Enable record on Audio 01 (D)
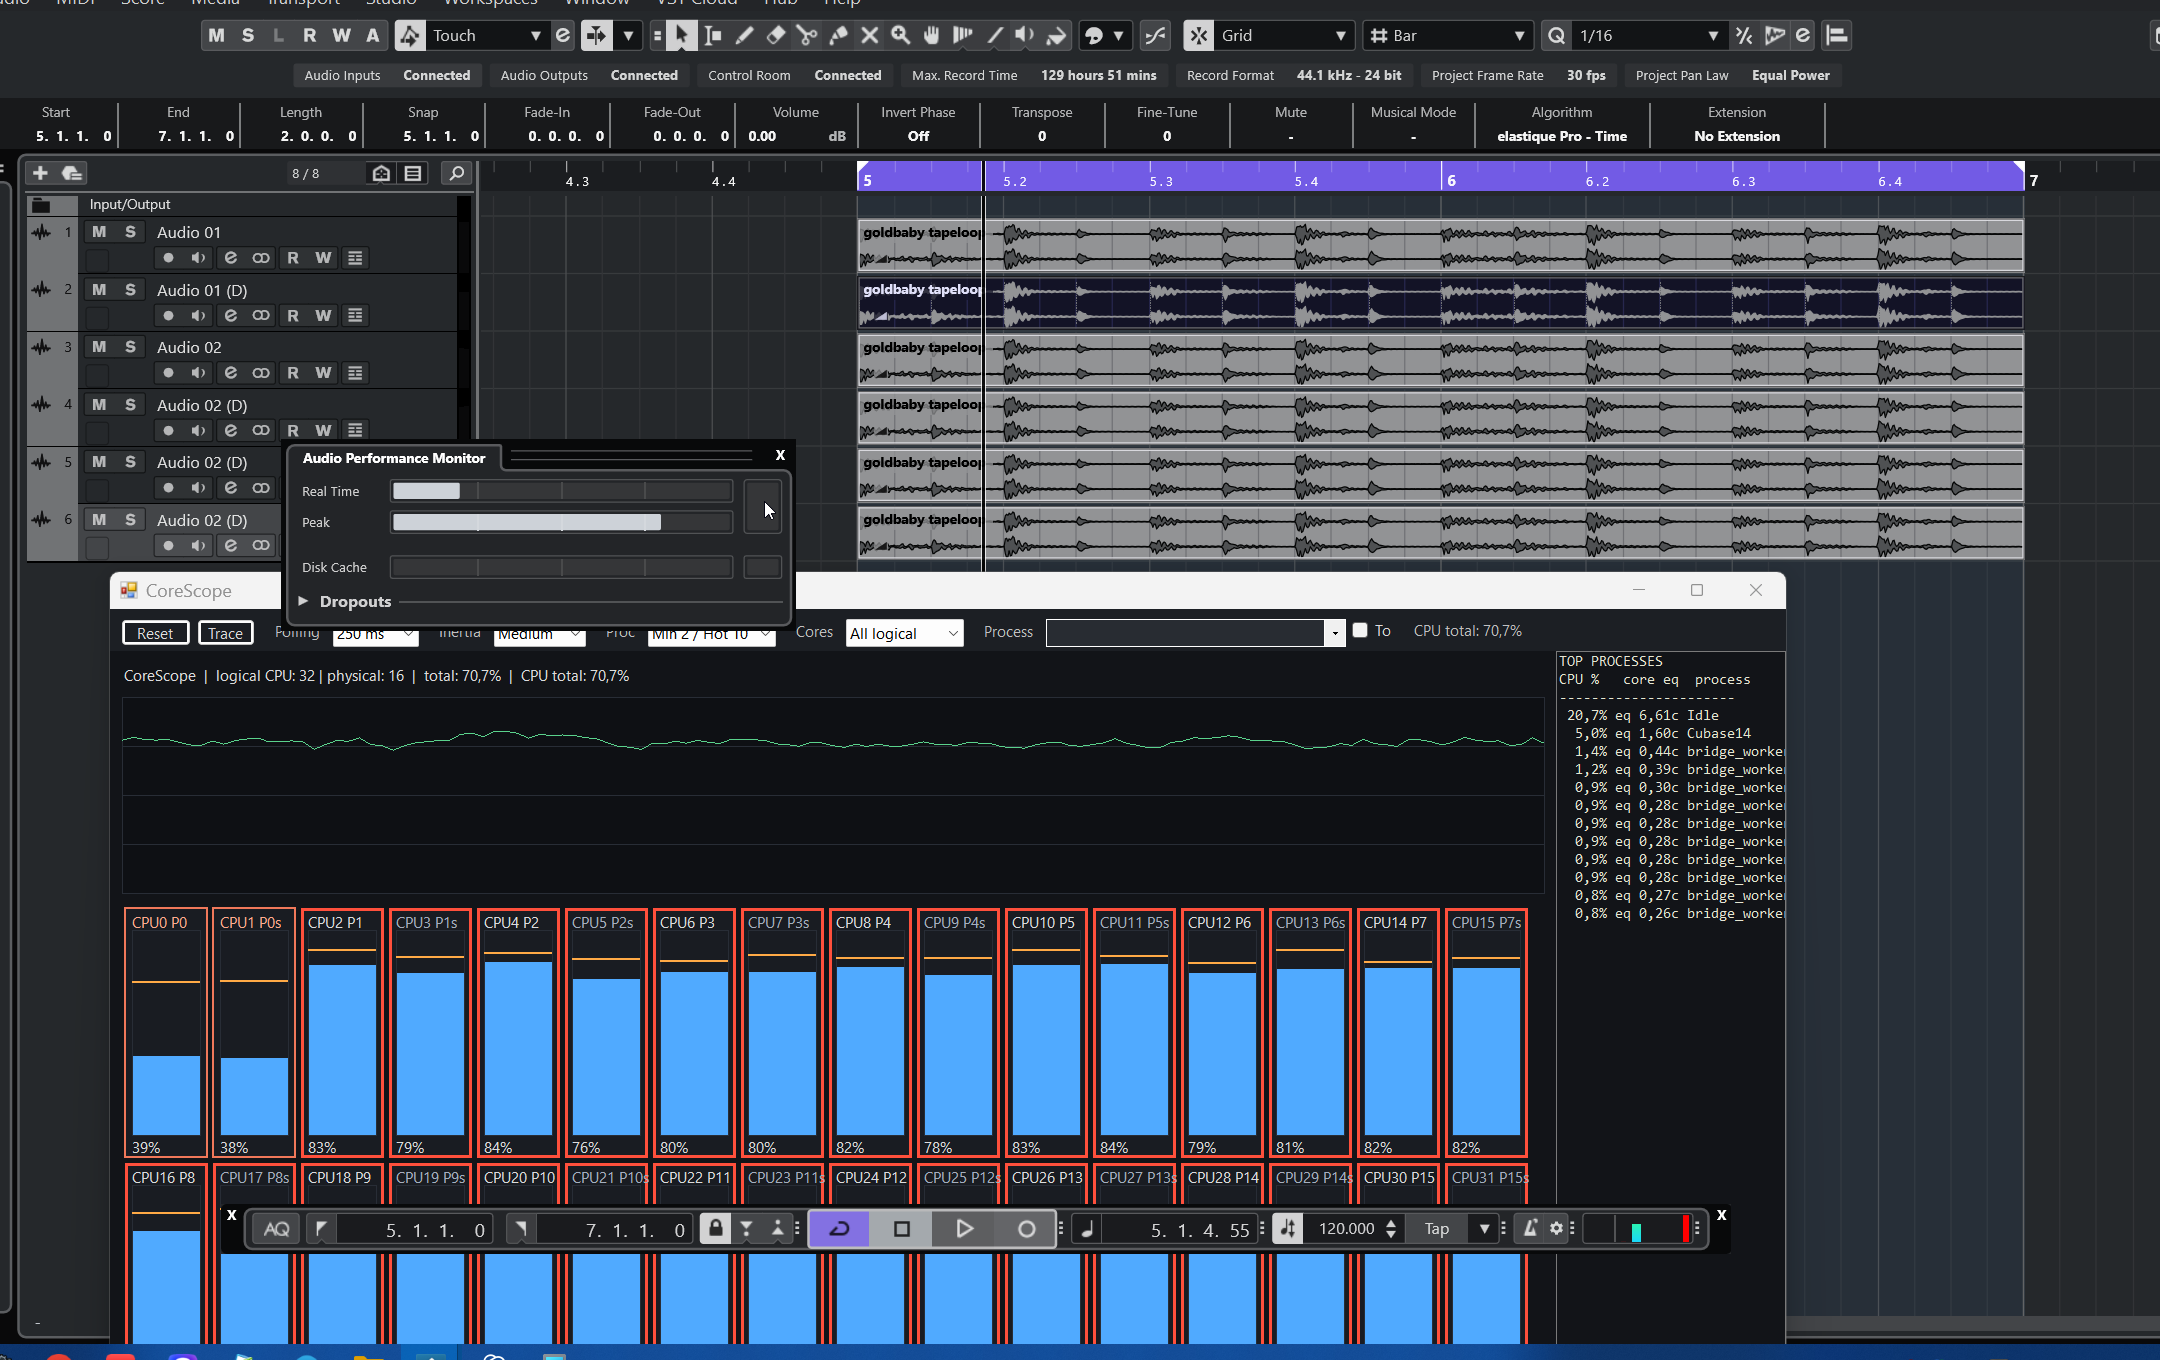The image size is (2160, 1360). tap(168, 316)
